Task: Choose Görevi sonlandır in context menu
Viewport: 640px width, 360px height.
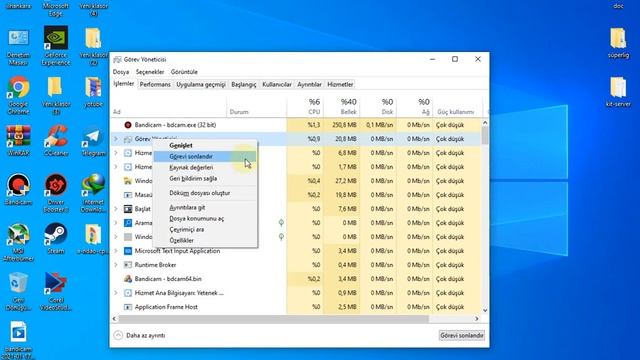Action: 205,156
